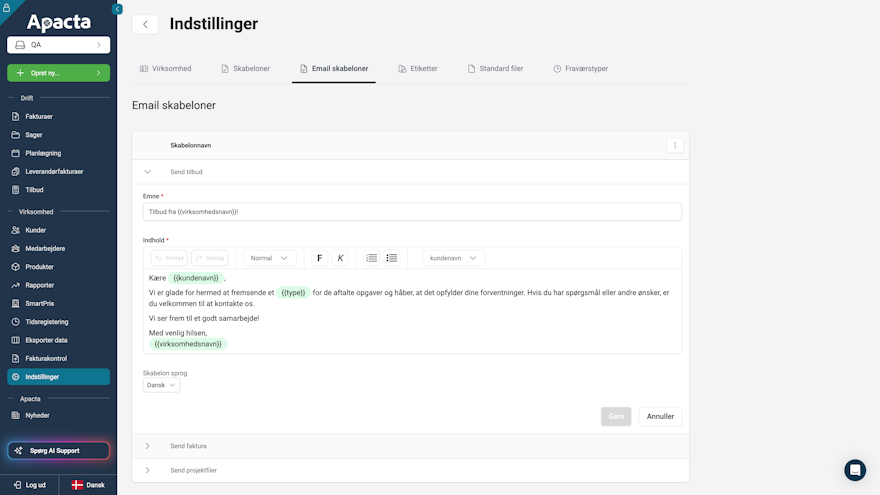The width and height of the screenshot is (880, 495).
Task: Toggle bold formatting (F) in editor
Action: (x=319, y=258)
